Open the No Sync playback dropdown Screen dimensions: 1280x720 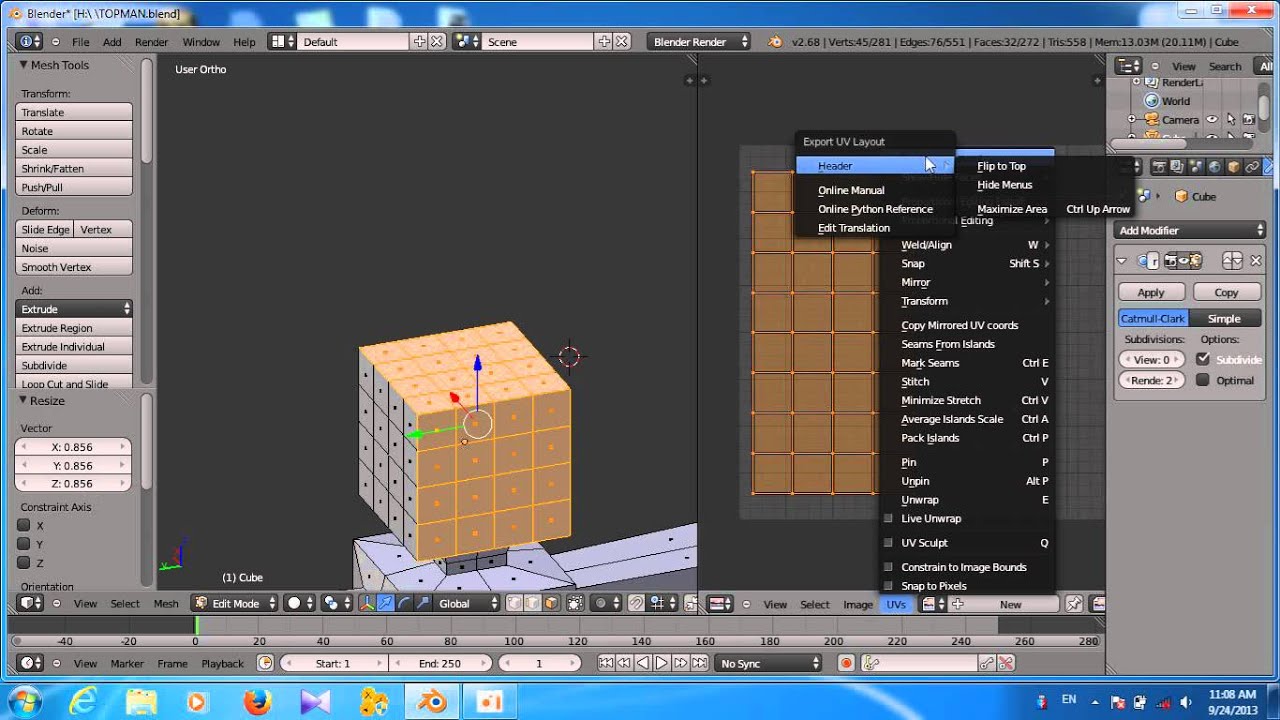[x=769, y=663]
